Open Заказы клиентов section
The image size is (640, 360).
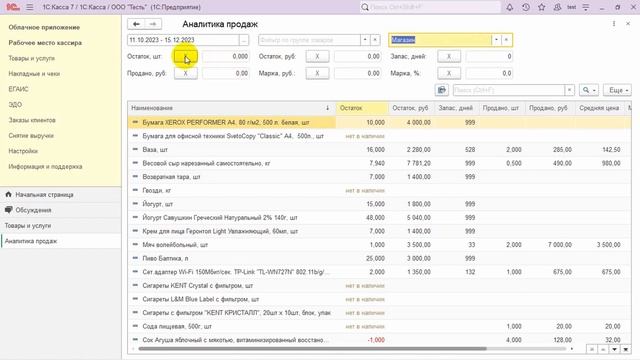[x=32, y=120]
